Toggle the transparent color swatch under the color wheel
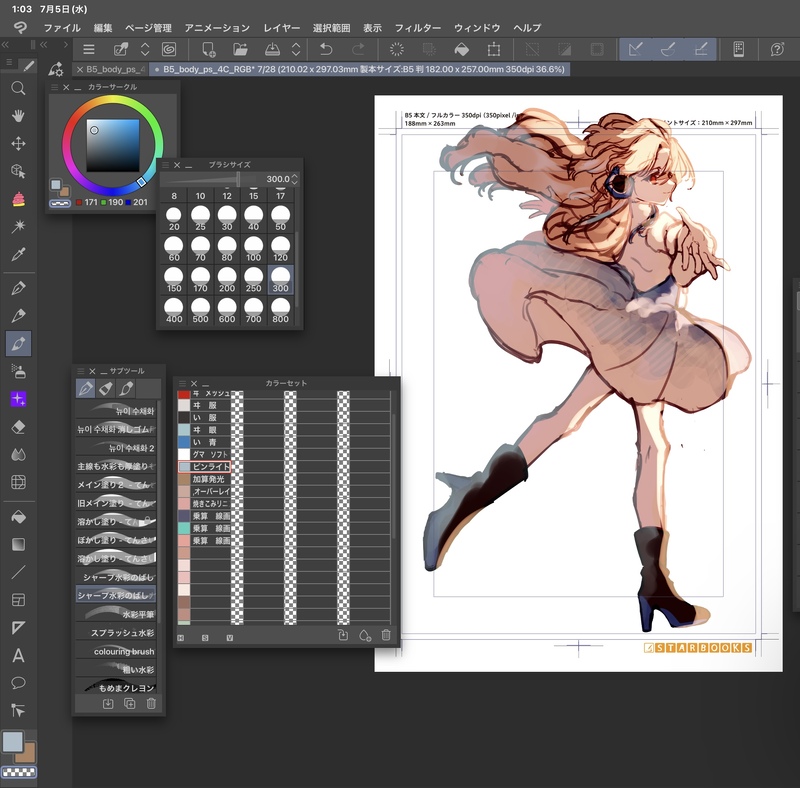This screenshot has height=788, width=800. click(x=58, y=203)
